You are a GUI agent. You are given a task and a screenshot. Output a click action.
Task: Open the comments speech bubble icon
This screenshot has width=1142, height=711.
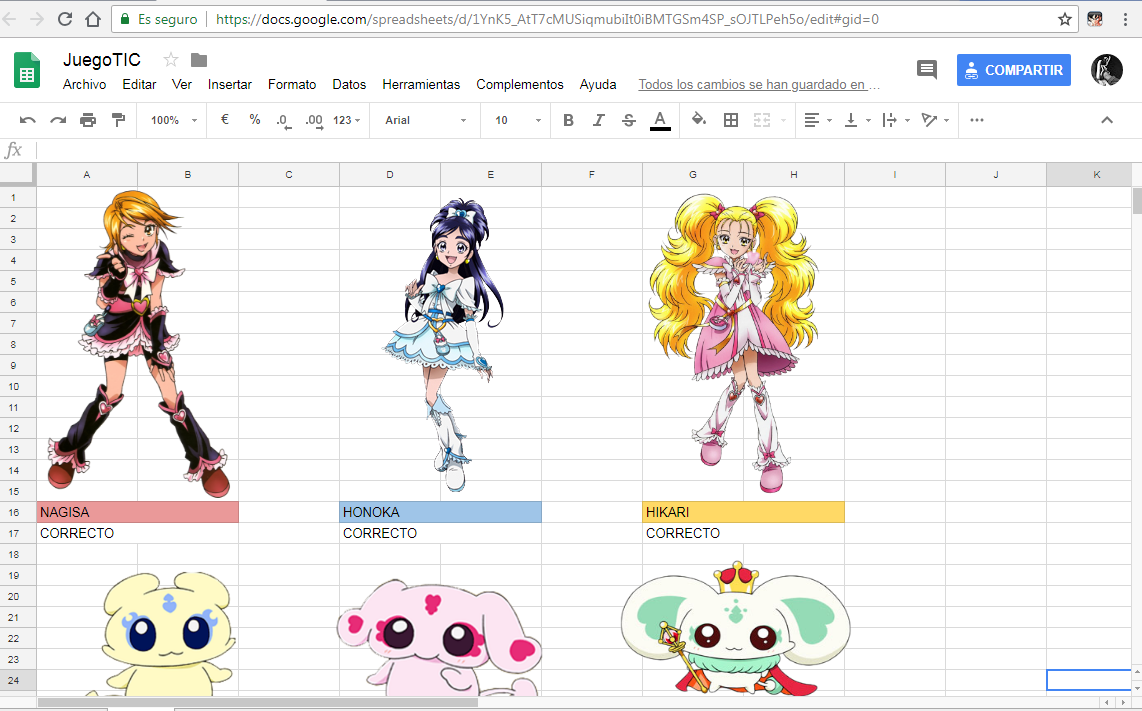926,70
